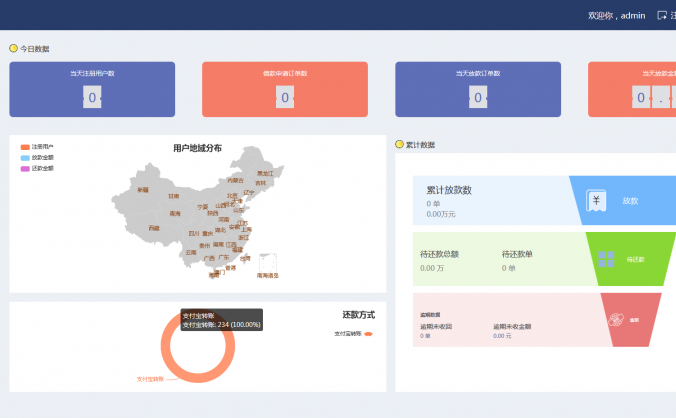Click the four-square grid 待还款 icon

[x=606, y=259]
